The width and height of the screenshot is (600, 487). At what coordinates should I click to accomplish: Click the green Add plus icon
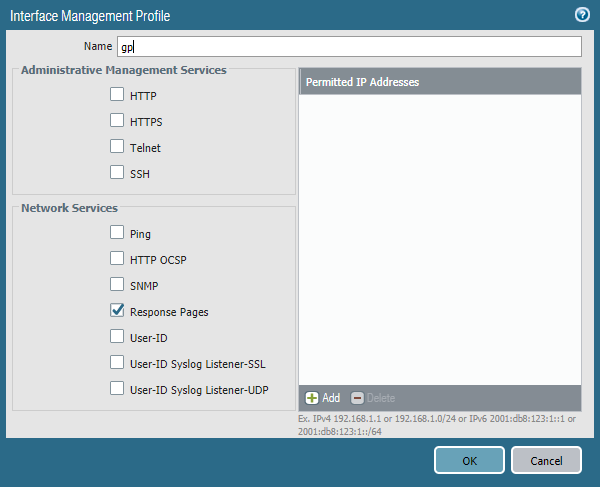[312, 398]
